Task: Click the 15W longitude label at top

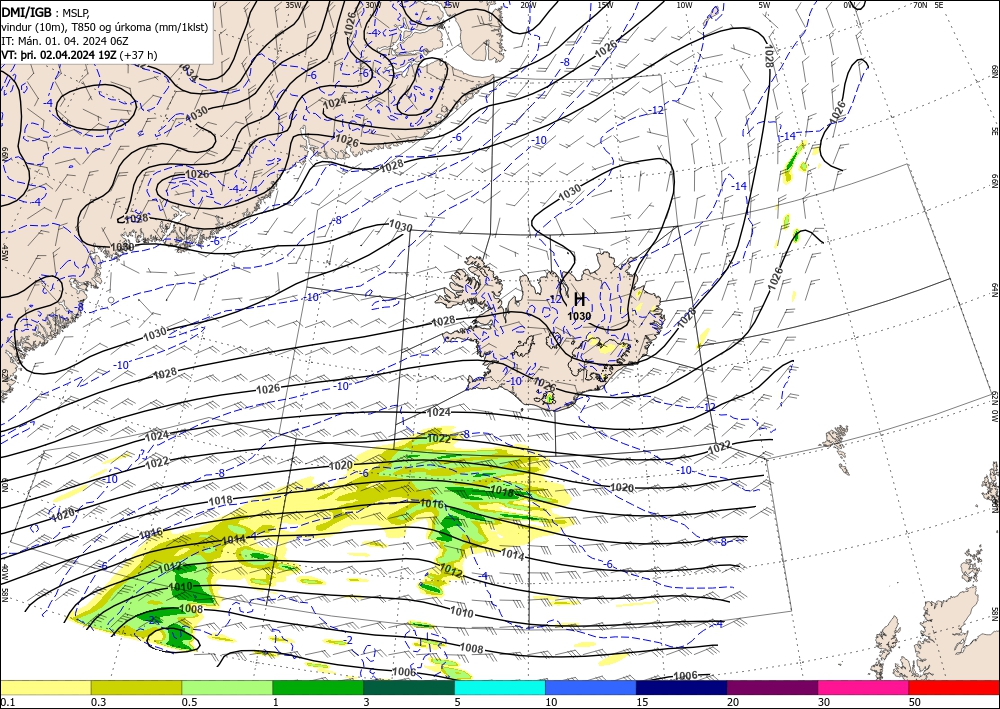Action: pyautogui.click(x=605, y=5)
